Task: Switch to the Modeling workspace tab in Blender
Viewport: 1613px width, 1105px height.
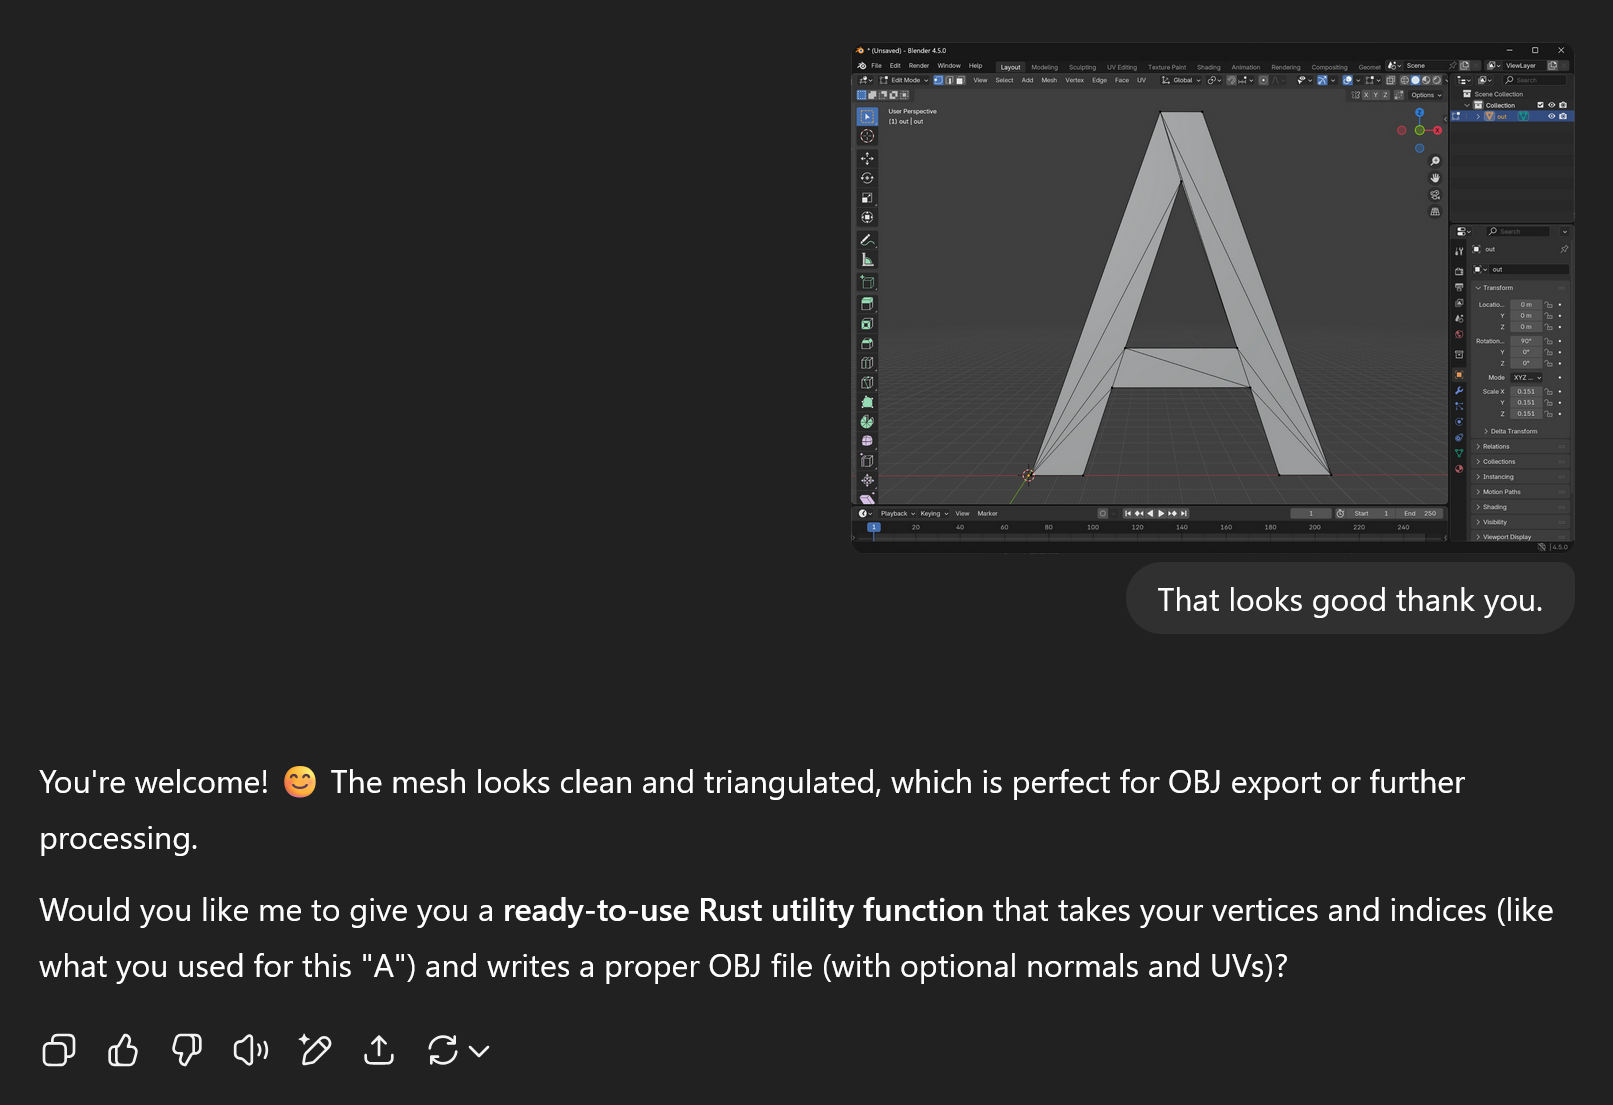Action: (1044, 67)
